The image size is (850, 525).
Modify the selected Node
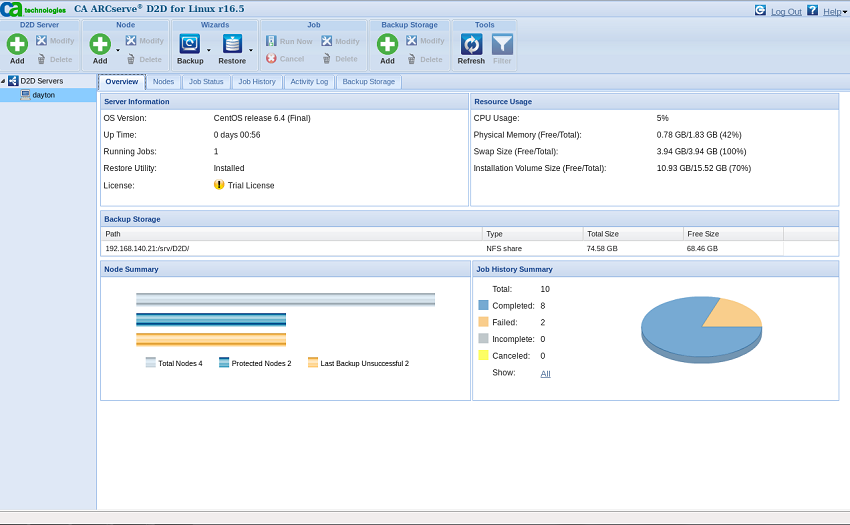pos(144,41)
